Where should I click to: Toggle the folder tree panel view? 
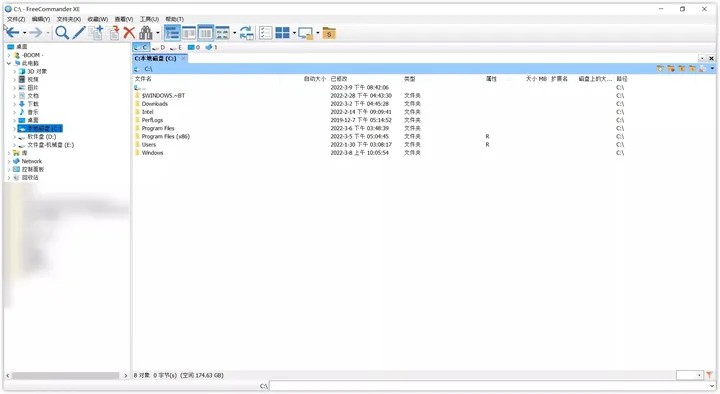click(172, 33)
